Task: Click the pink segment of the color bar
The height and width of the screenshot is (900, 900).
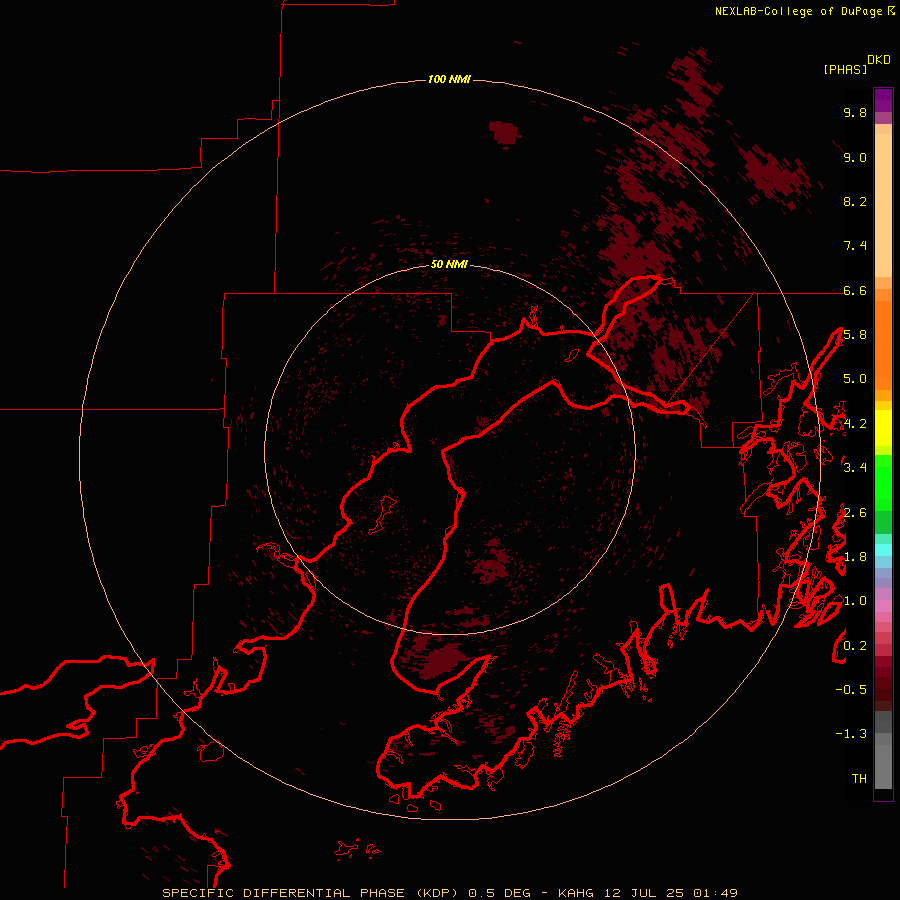Action: [883, 605]
